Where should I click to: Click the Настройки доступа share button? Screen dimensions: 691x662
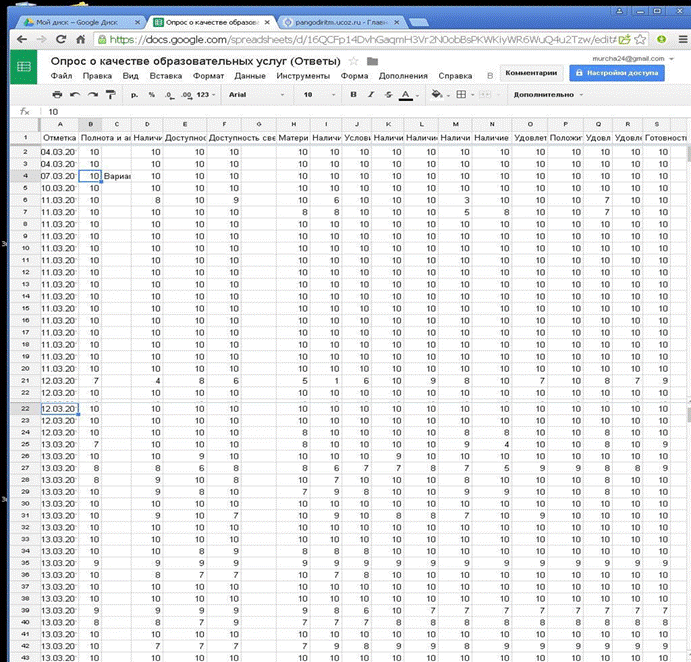click(x=617, y=73)
